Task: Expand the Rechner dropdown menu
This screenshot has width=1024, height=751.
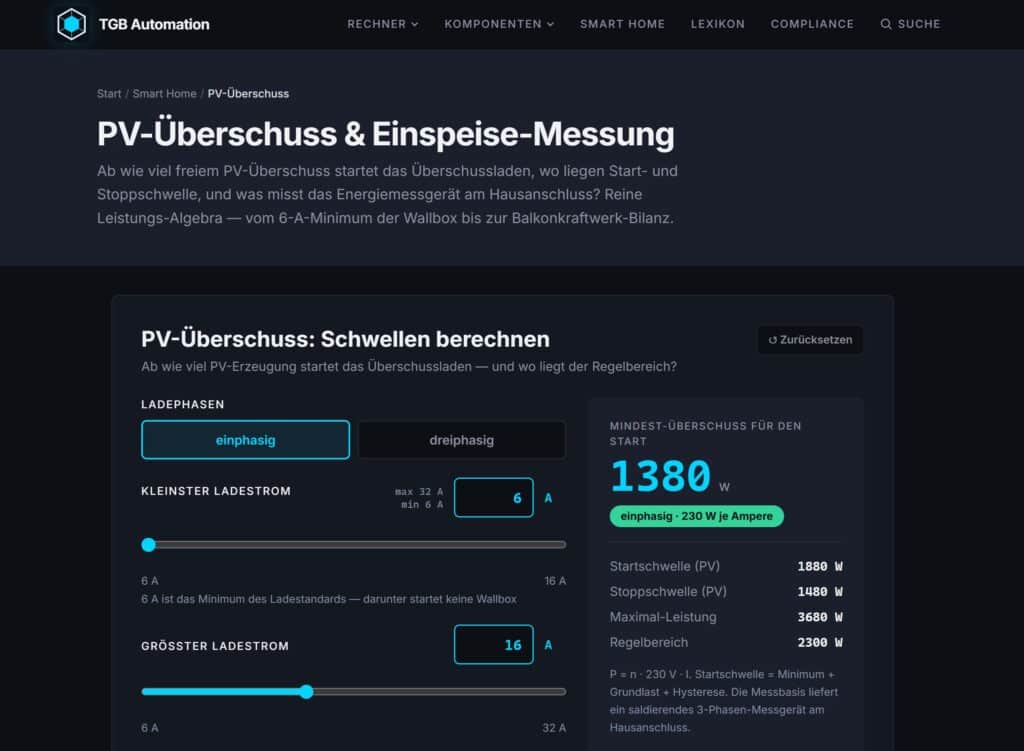Action: click(383, 24)
